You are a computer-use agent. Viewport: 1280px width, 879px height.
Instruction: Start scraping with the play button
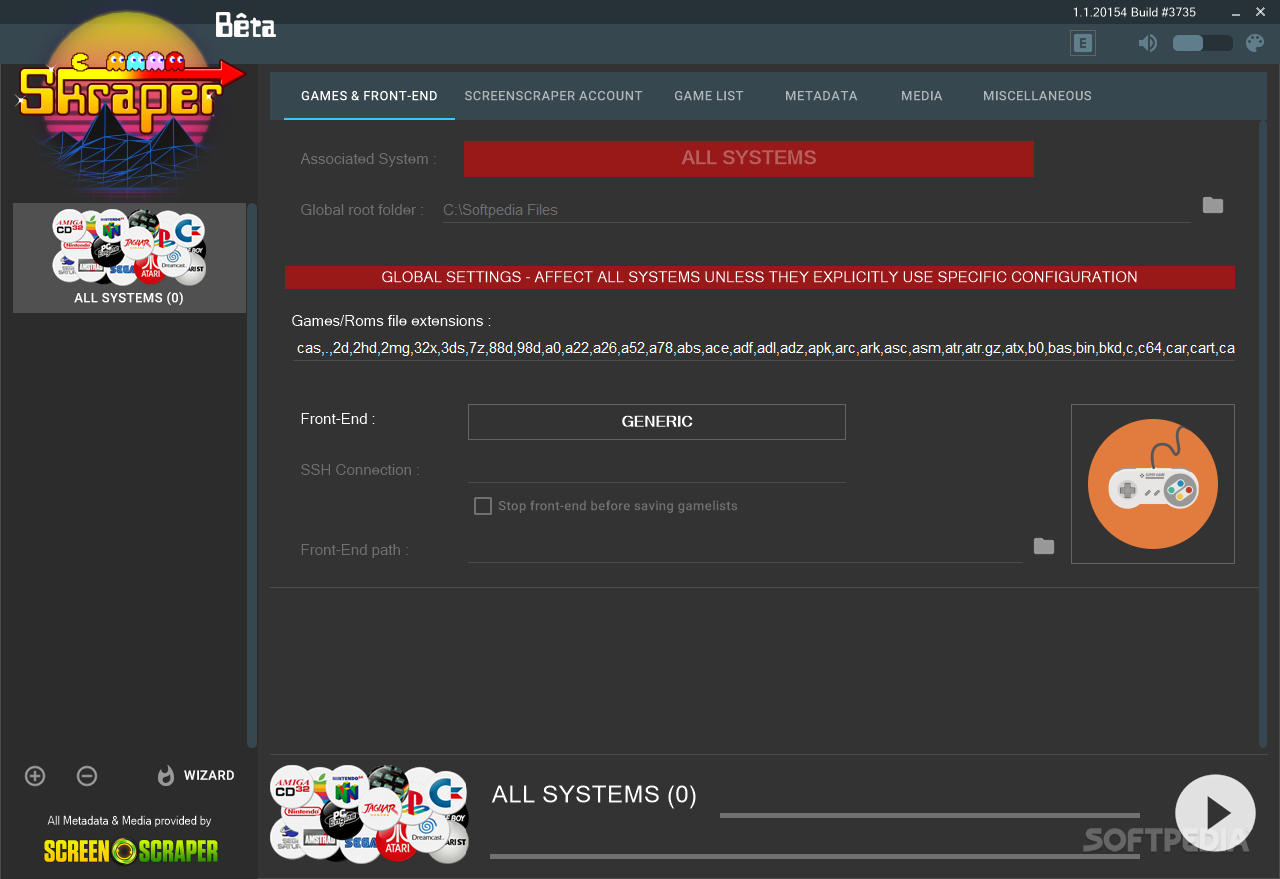[1215, 815]
